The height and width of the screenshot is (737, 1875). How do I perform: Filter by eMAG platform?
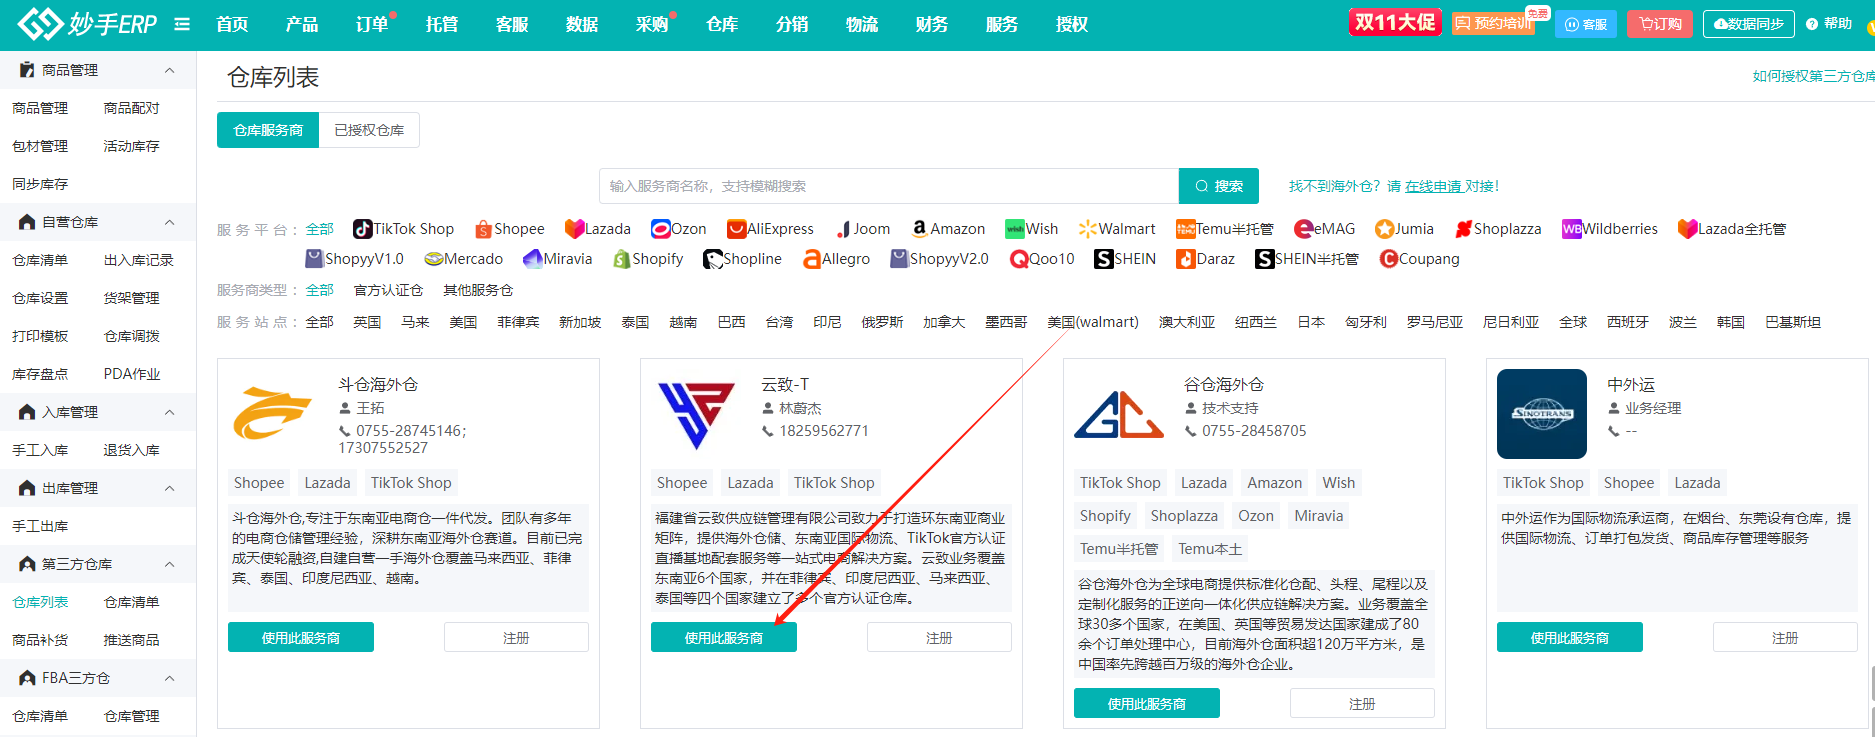point(1324,229)
